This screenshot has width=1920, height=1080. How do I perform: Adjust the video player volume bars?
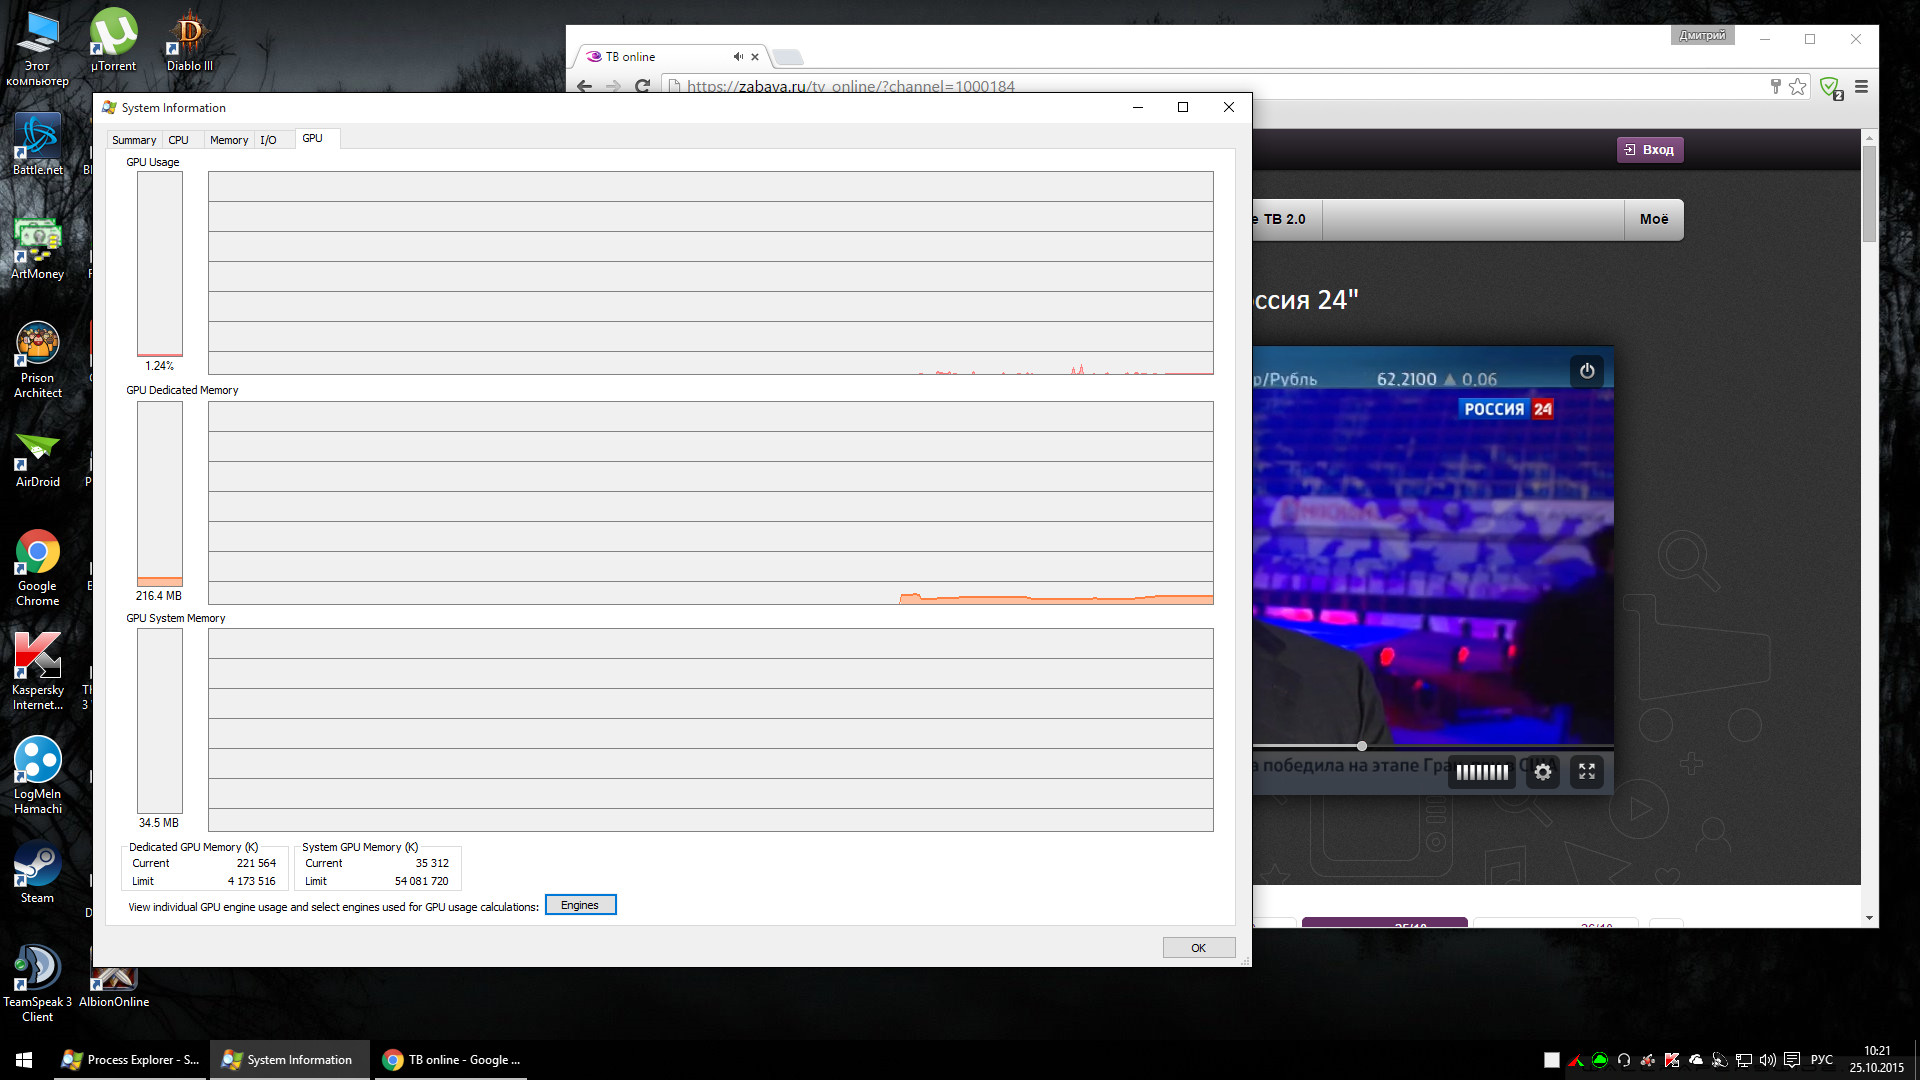point(1482,772)
